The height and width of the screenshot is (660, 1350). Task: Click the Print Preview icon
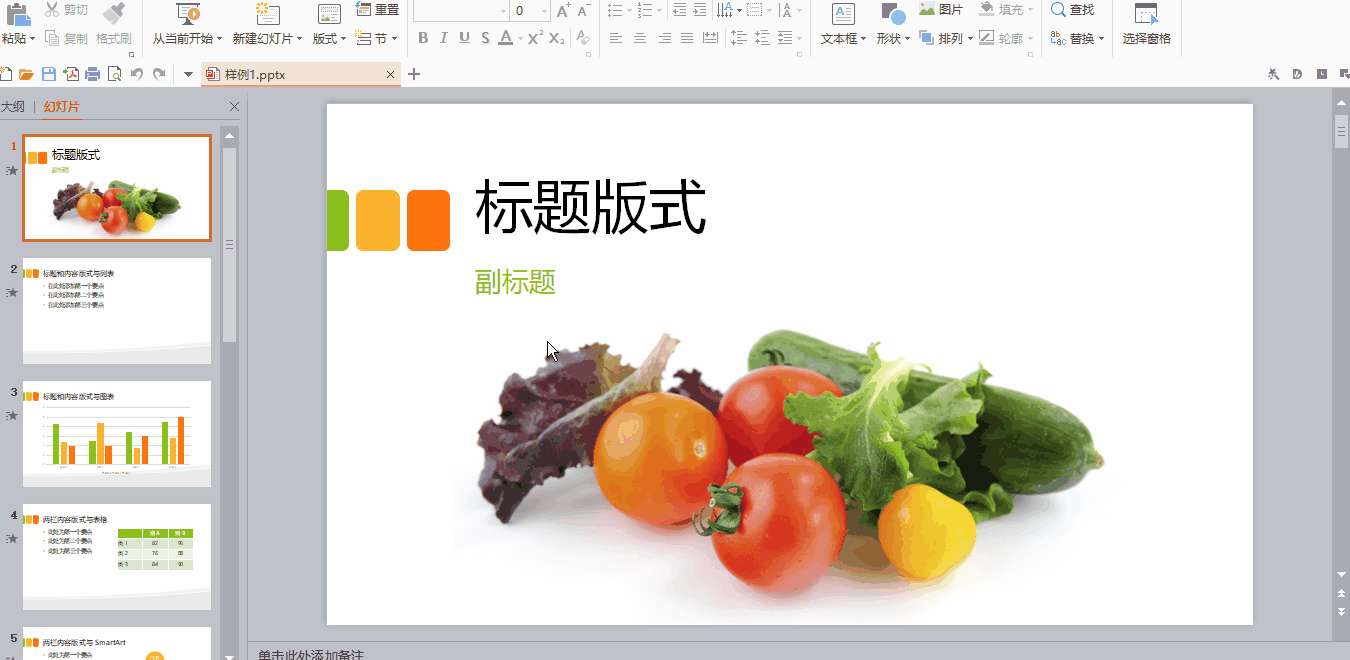click(x=115, y=74)
